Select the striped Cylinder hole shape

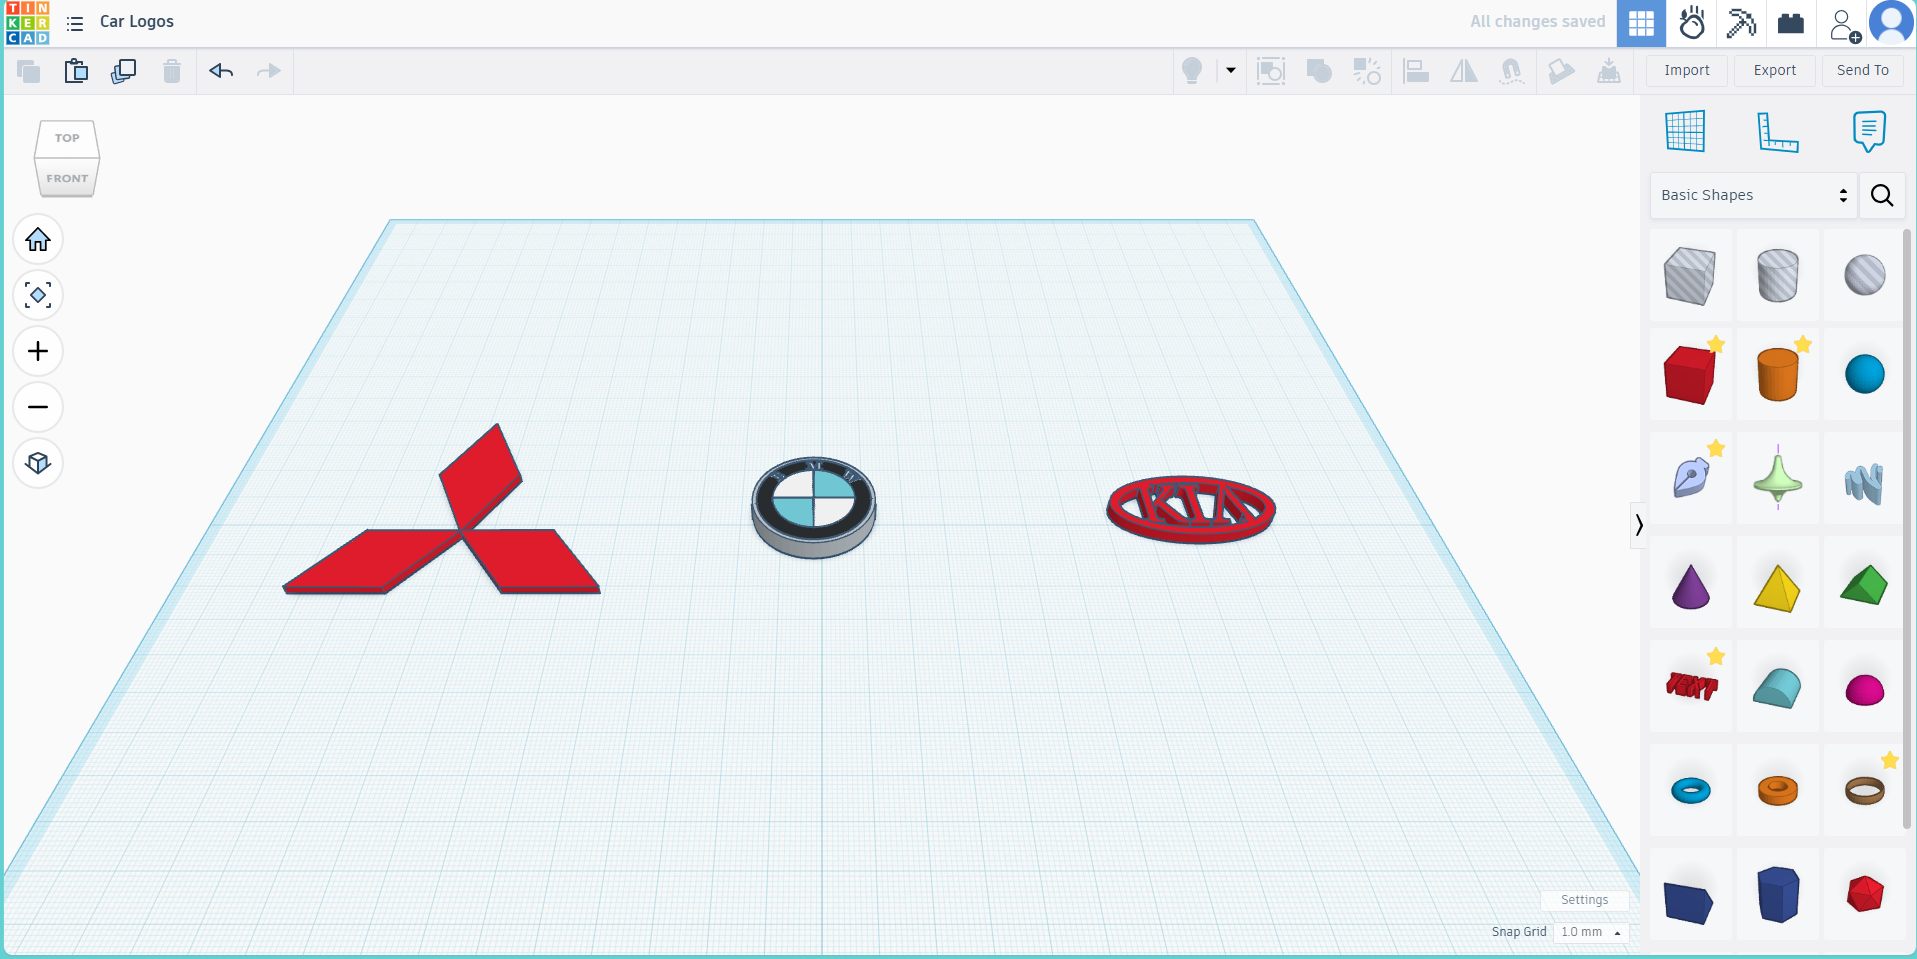click(x=1778, y=276)
